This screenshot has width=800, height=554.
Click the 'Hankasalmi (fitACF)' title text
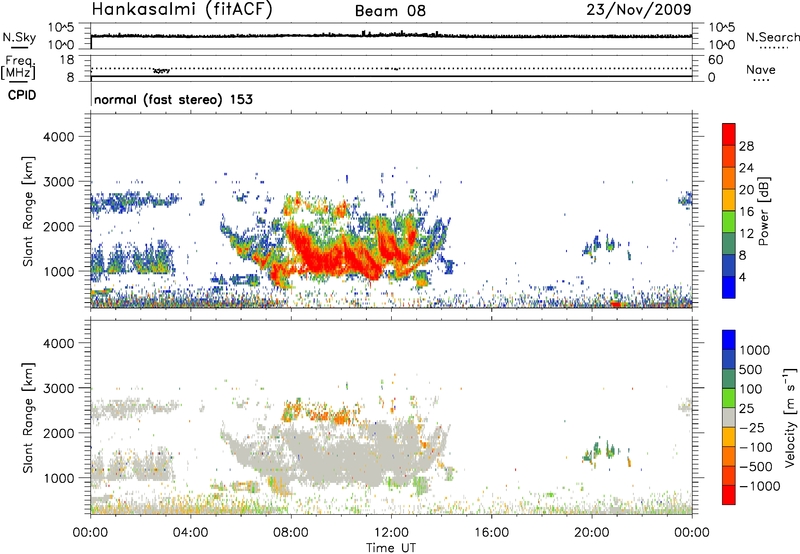coord(182,9)
